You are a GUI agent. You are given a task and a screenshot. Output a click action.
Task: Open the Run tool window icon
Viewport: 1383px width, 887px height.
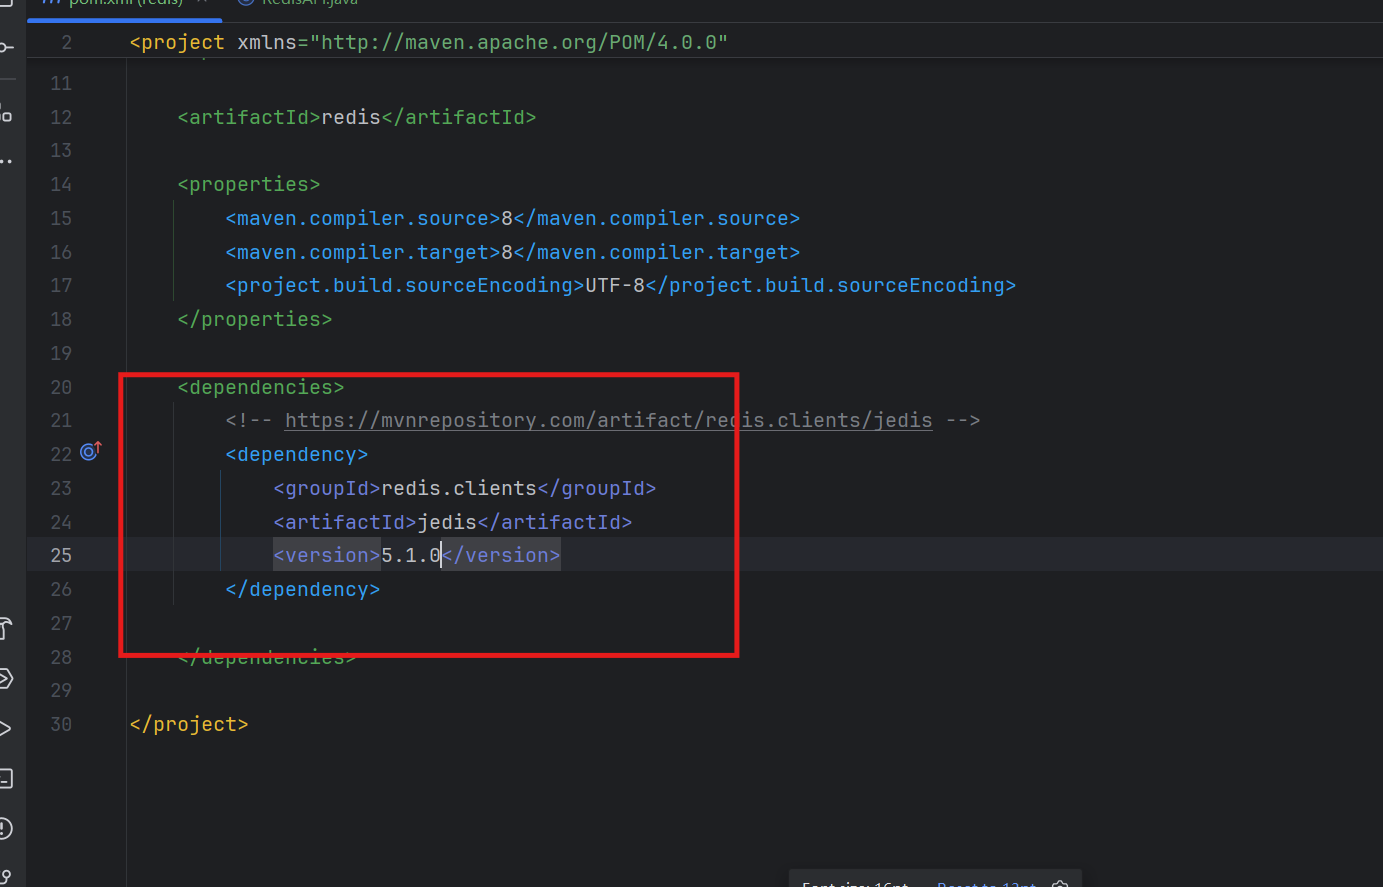[5, 728]
